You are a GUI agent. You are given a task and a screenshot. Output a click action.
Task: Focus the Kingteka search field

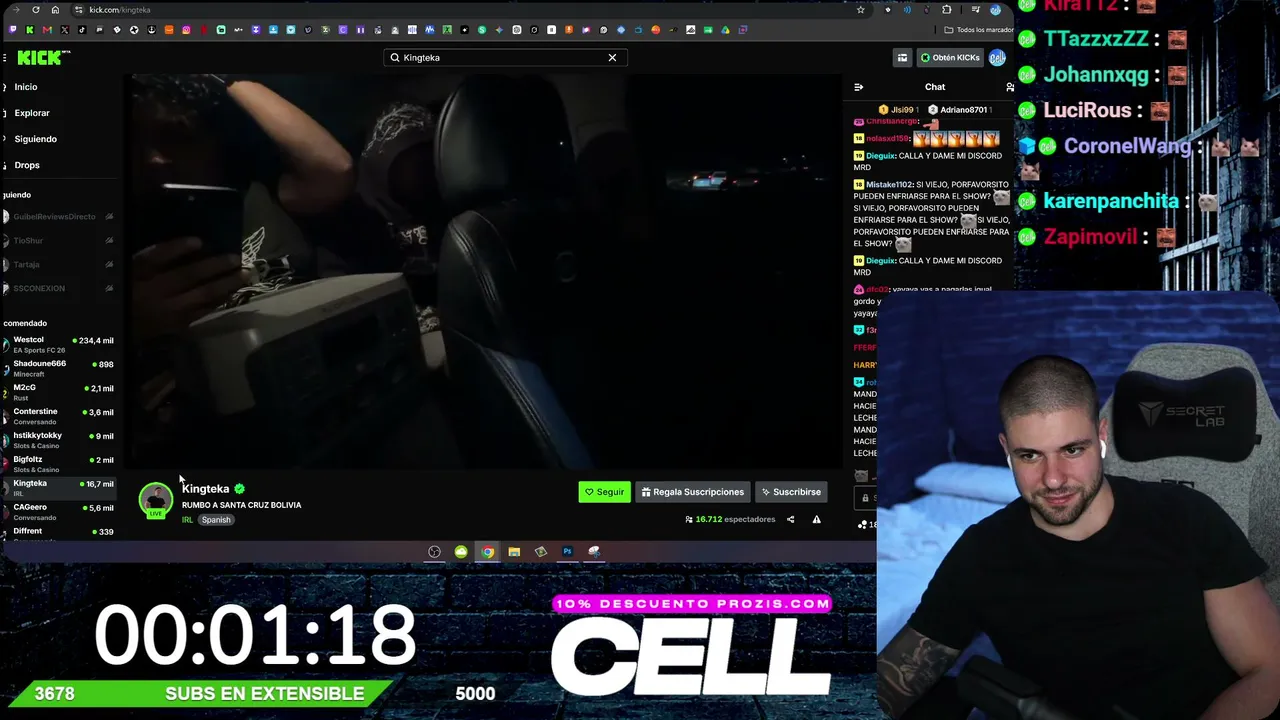505,57
